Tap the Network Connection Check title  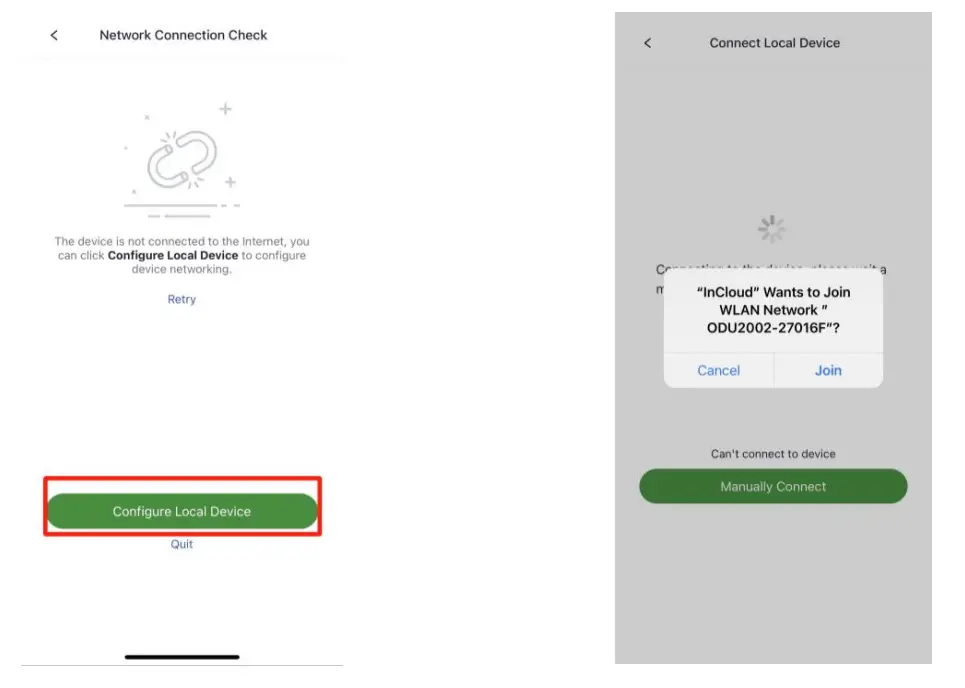183,35
